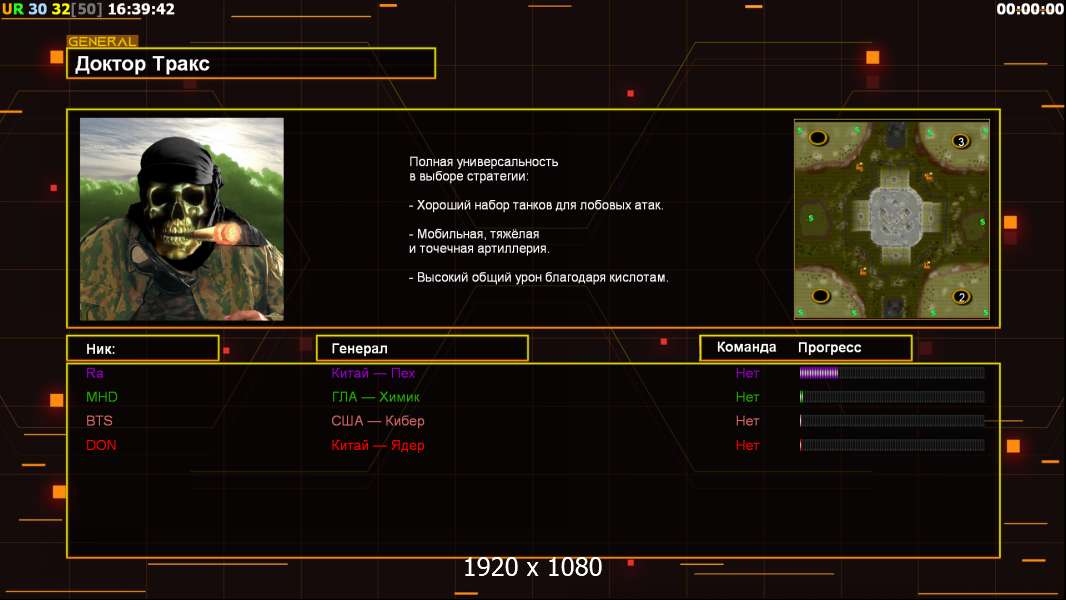Select player Ra in the list
The height and width of the screenshot is (600, 1066).
coord(94,373)
